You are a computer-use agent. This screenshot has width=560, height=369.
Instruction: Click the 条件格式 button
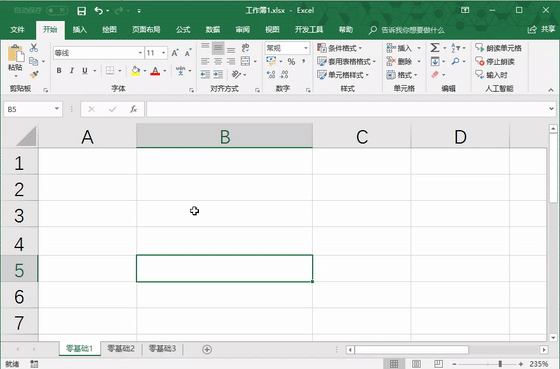[x=340, y=48]
